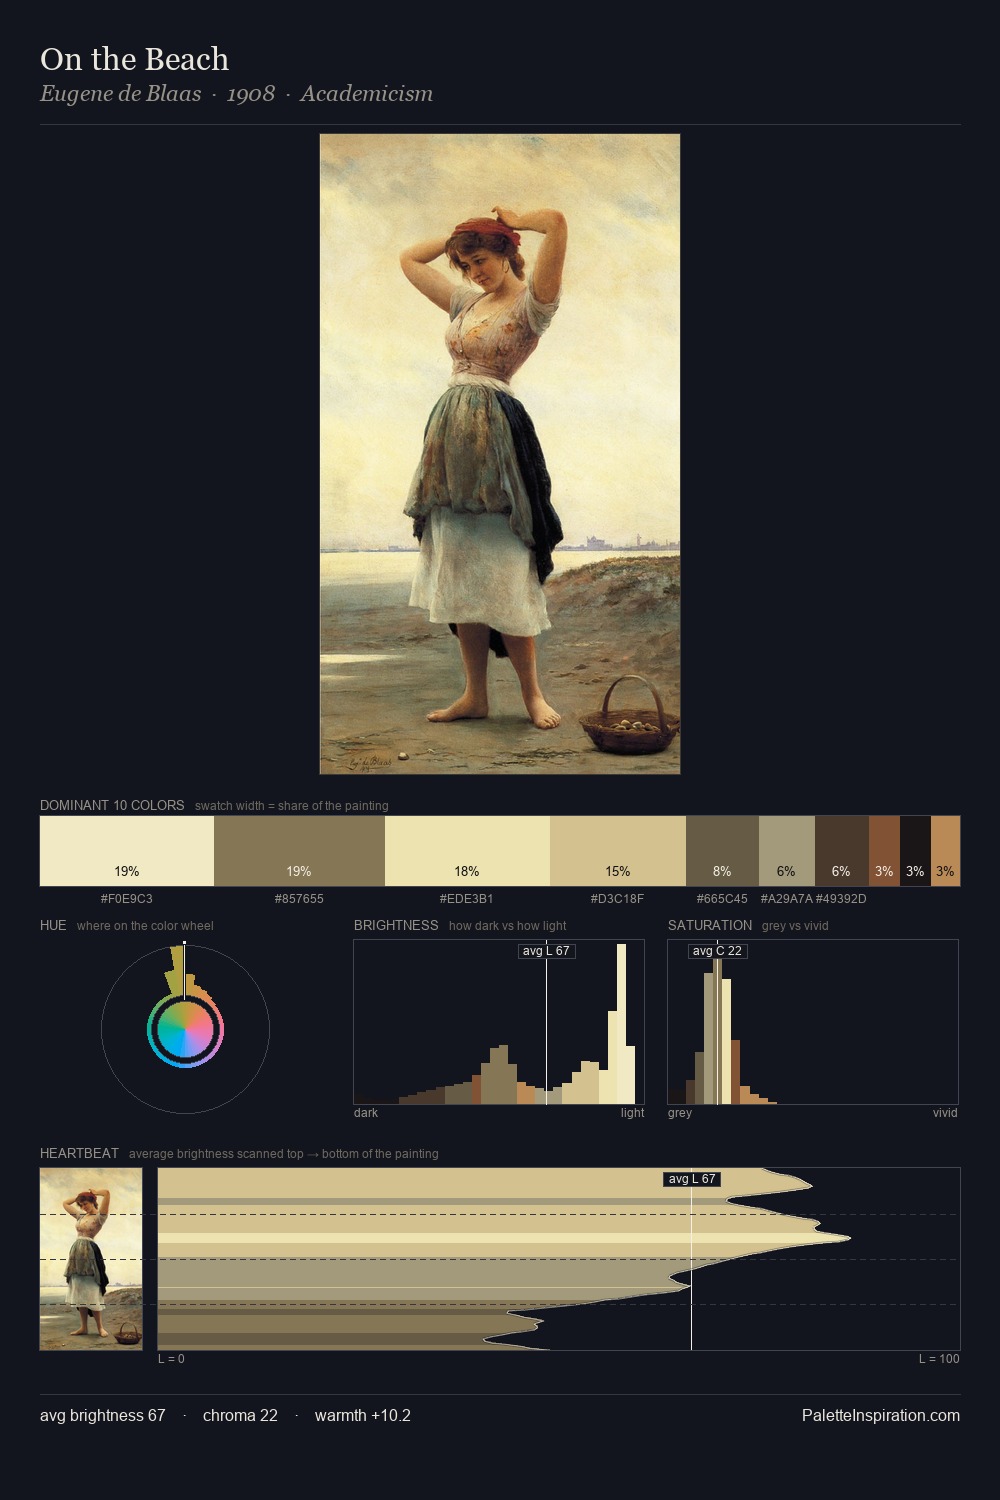Click 'how dark vs how light' caption
Image resolution: width=1000 pixels, height=1500 pixels.
[508, 925]
